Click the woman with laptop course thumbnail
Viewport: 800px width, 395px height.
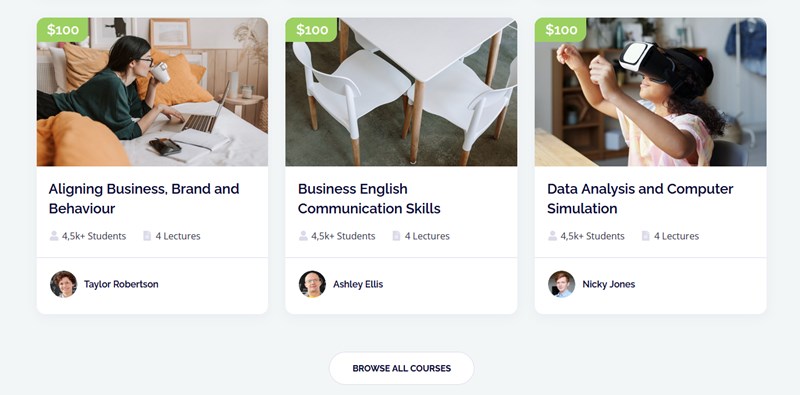152,92
